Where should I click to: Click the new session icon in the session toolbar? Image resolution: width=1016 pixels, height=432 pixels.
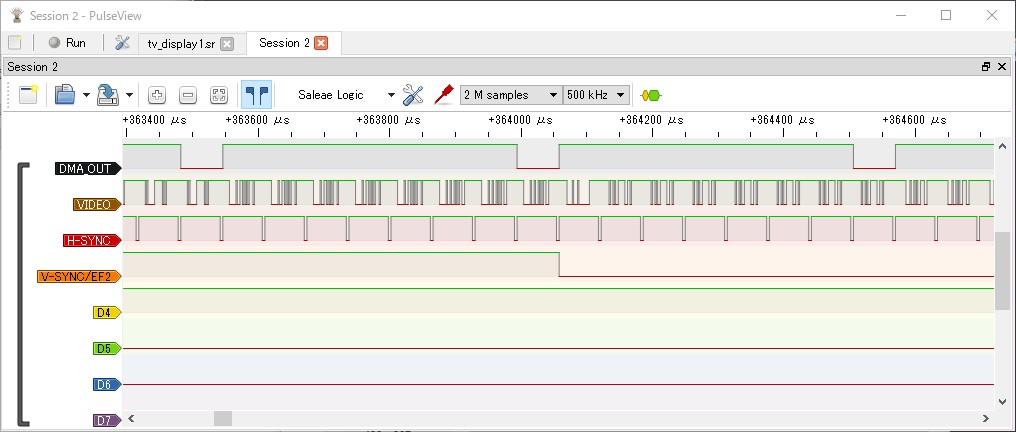pos(28,95)
